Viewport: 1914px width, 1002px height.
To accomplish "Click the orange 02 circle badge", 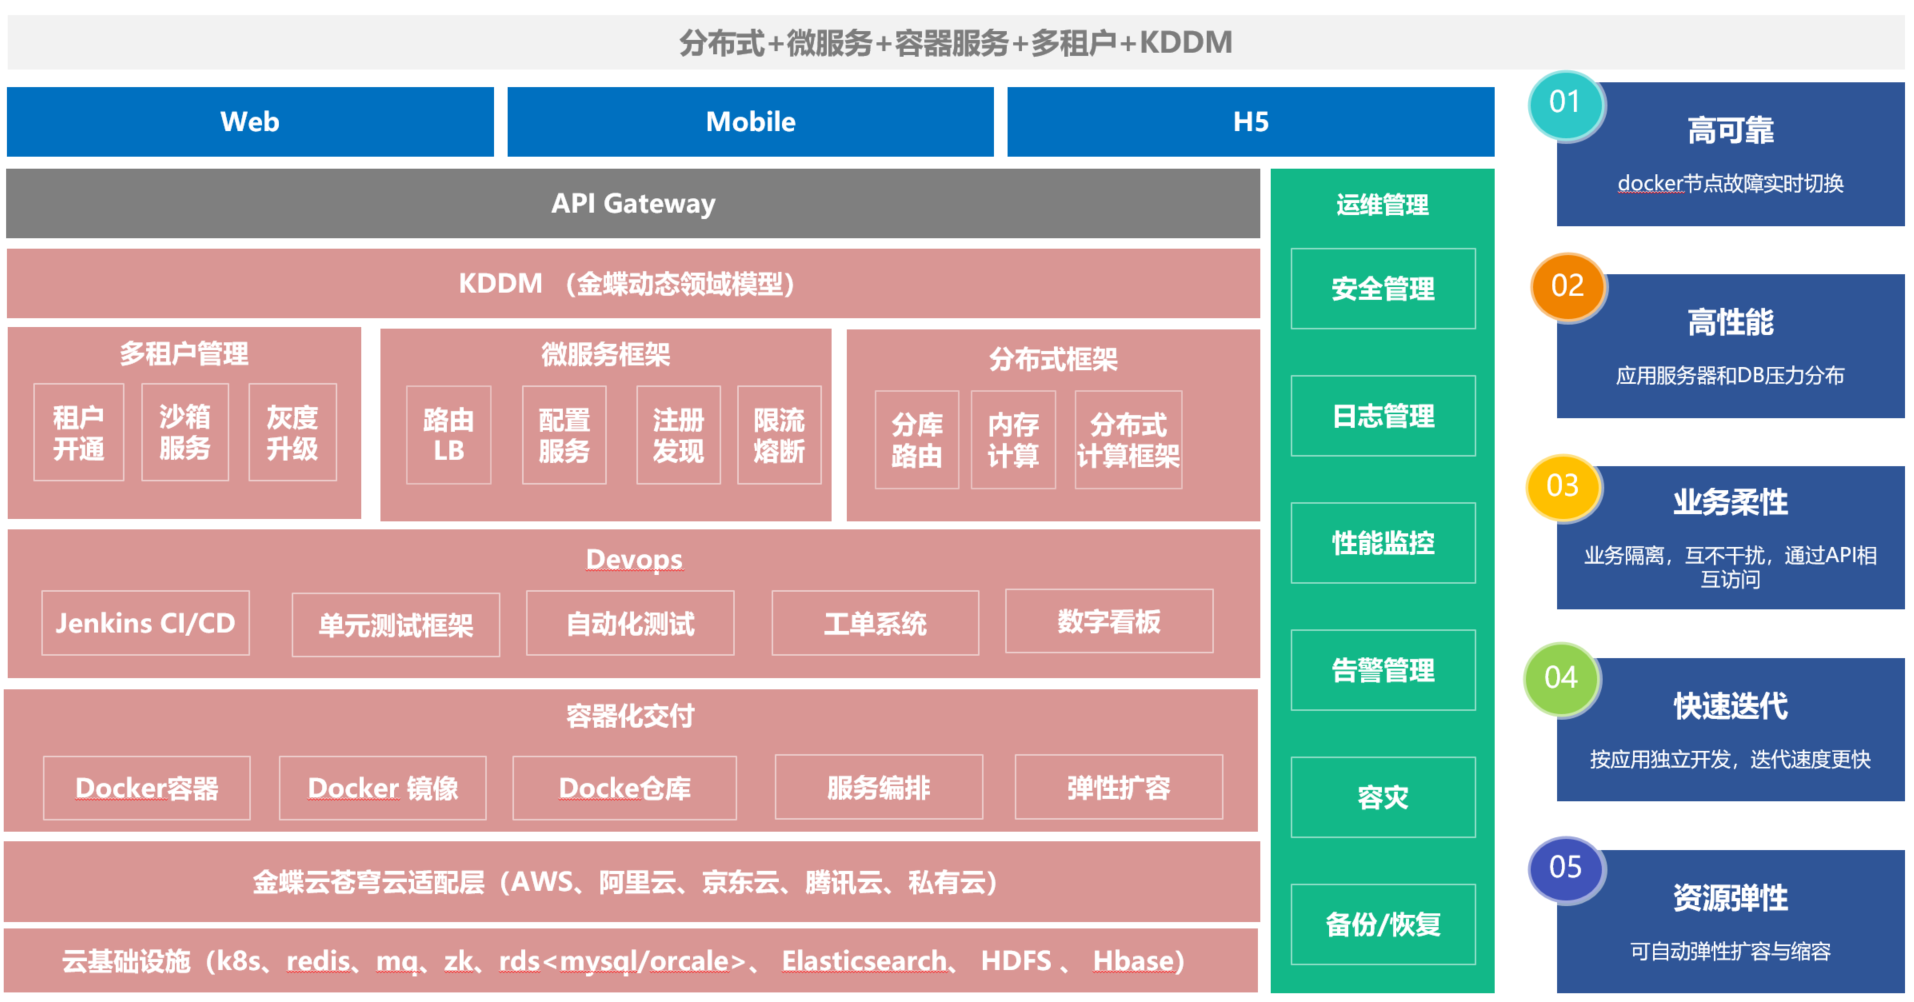I will [x=1567, y=287].
